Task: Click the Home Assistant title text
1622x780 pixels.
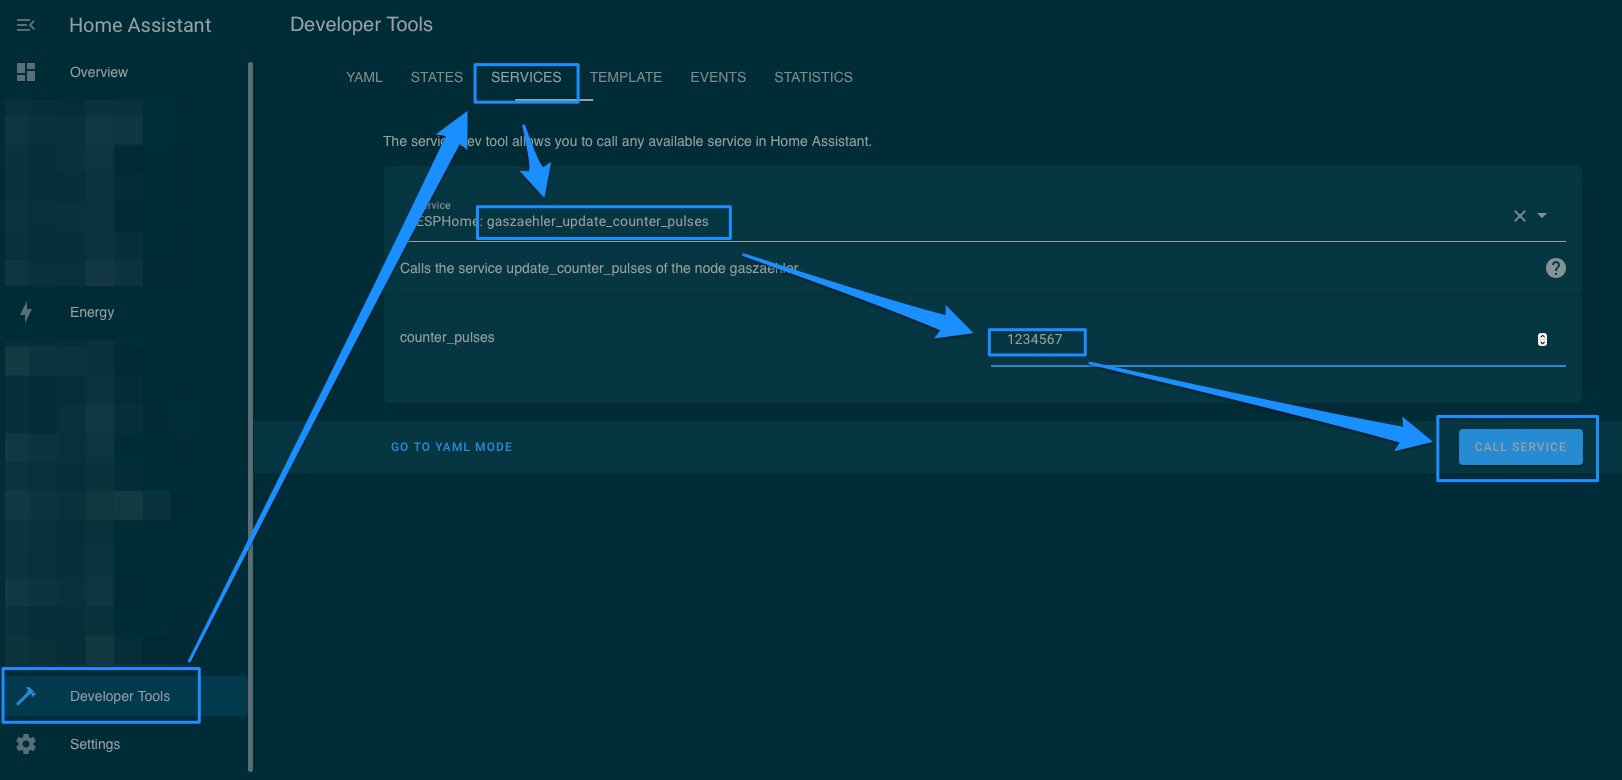Action: 140,25
